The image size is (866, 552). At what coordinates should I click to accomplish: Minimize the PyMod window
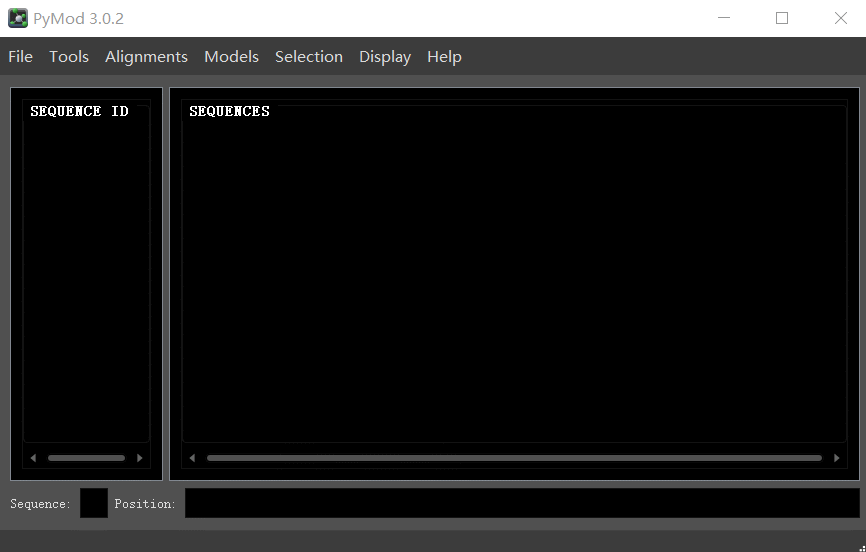[x=724, y=18]
